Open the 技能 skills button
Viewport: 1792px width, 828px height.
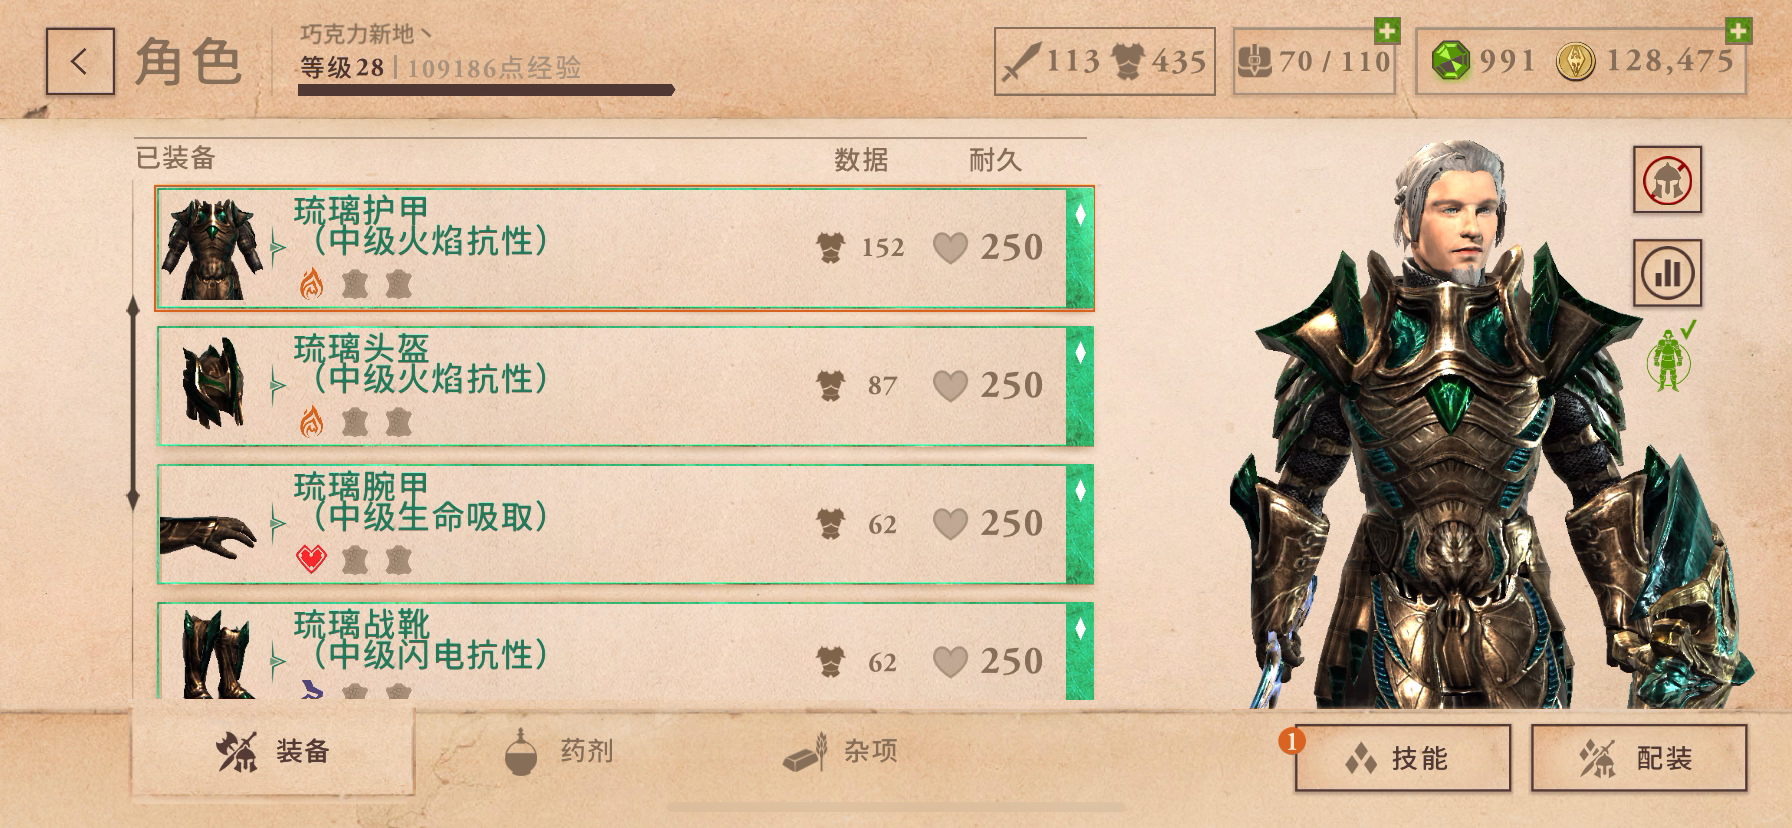pyautogui.click(x=1402, y=758)
